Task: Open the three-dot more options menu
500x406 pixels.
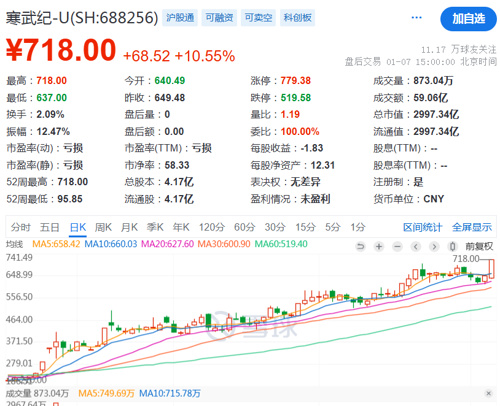Action: point(417,18)
